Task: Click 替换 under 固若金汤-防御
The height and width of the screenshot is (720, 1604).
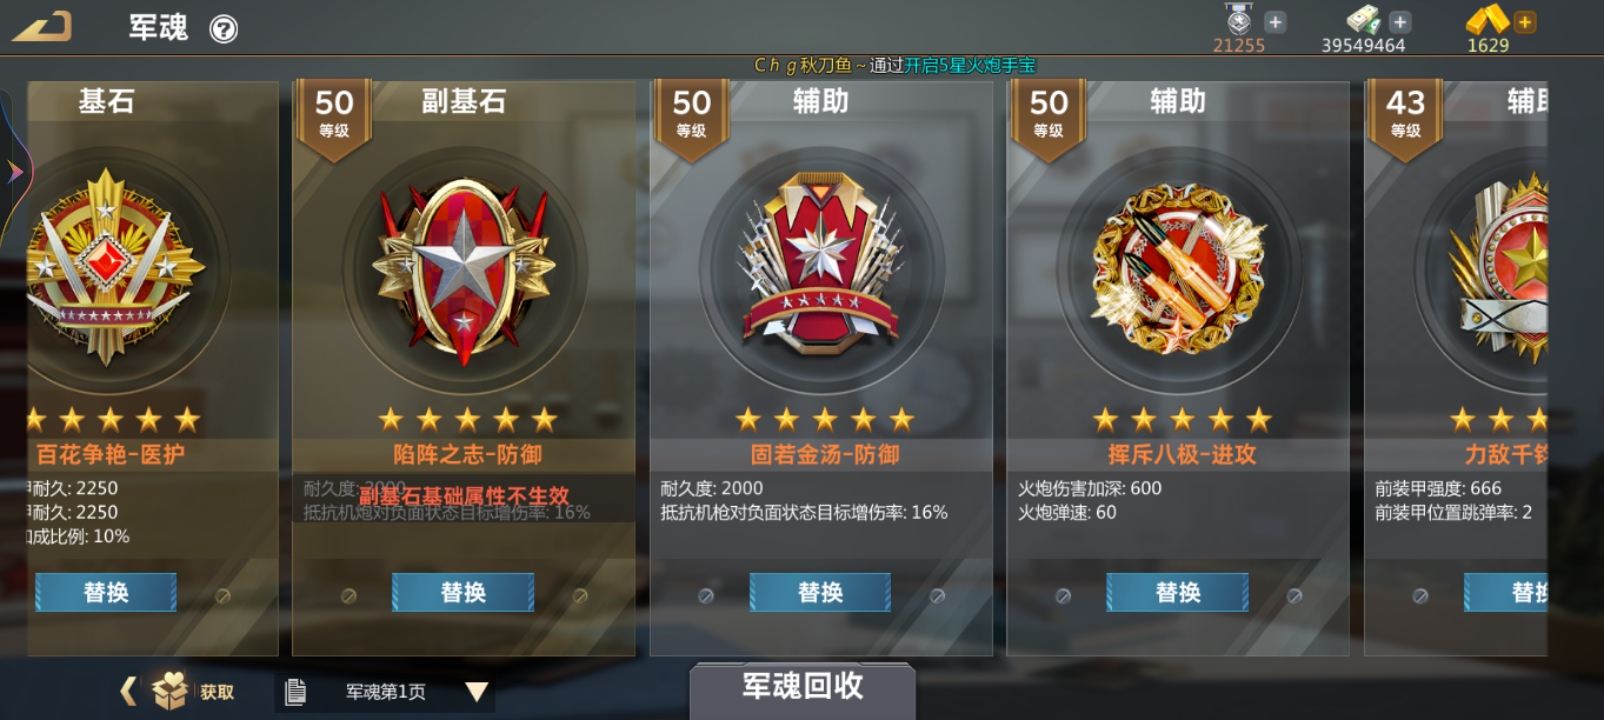Action: [x=820, y=592]
